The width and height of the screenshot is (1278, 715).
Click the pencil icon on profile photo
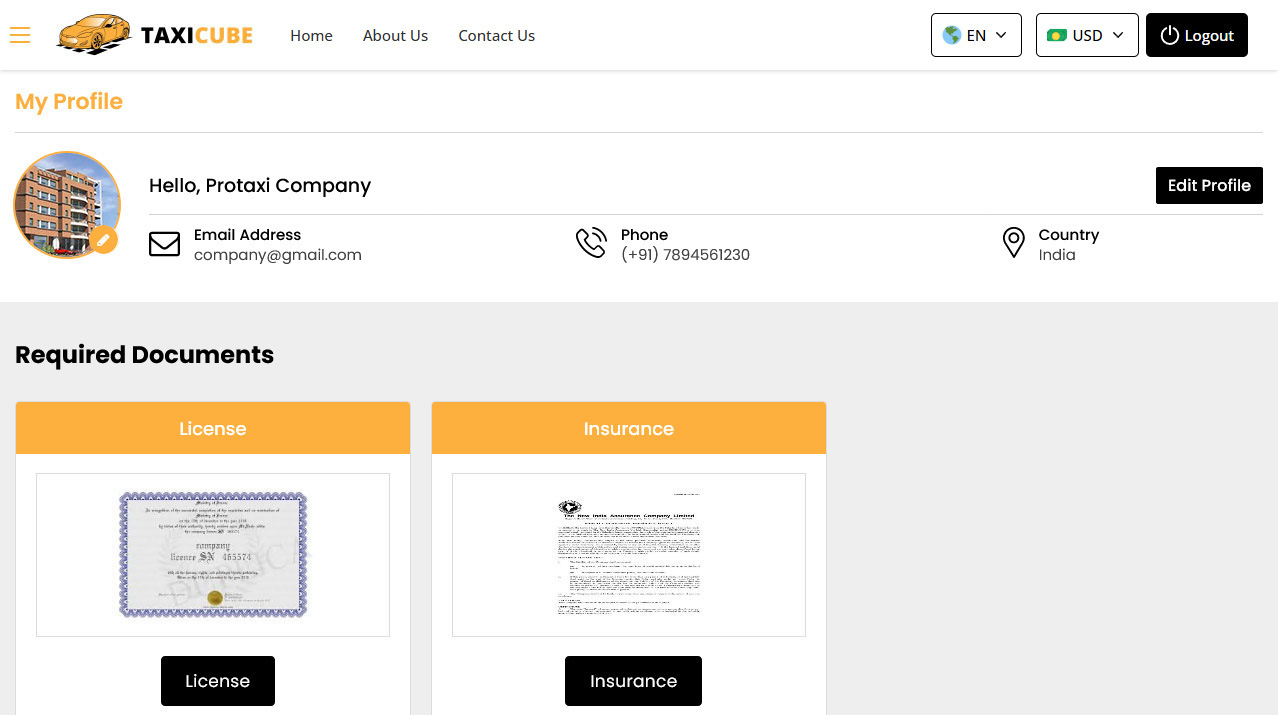(x=103, y=240)
